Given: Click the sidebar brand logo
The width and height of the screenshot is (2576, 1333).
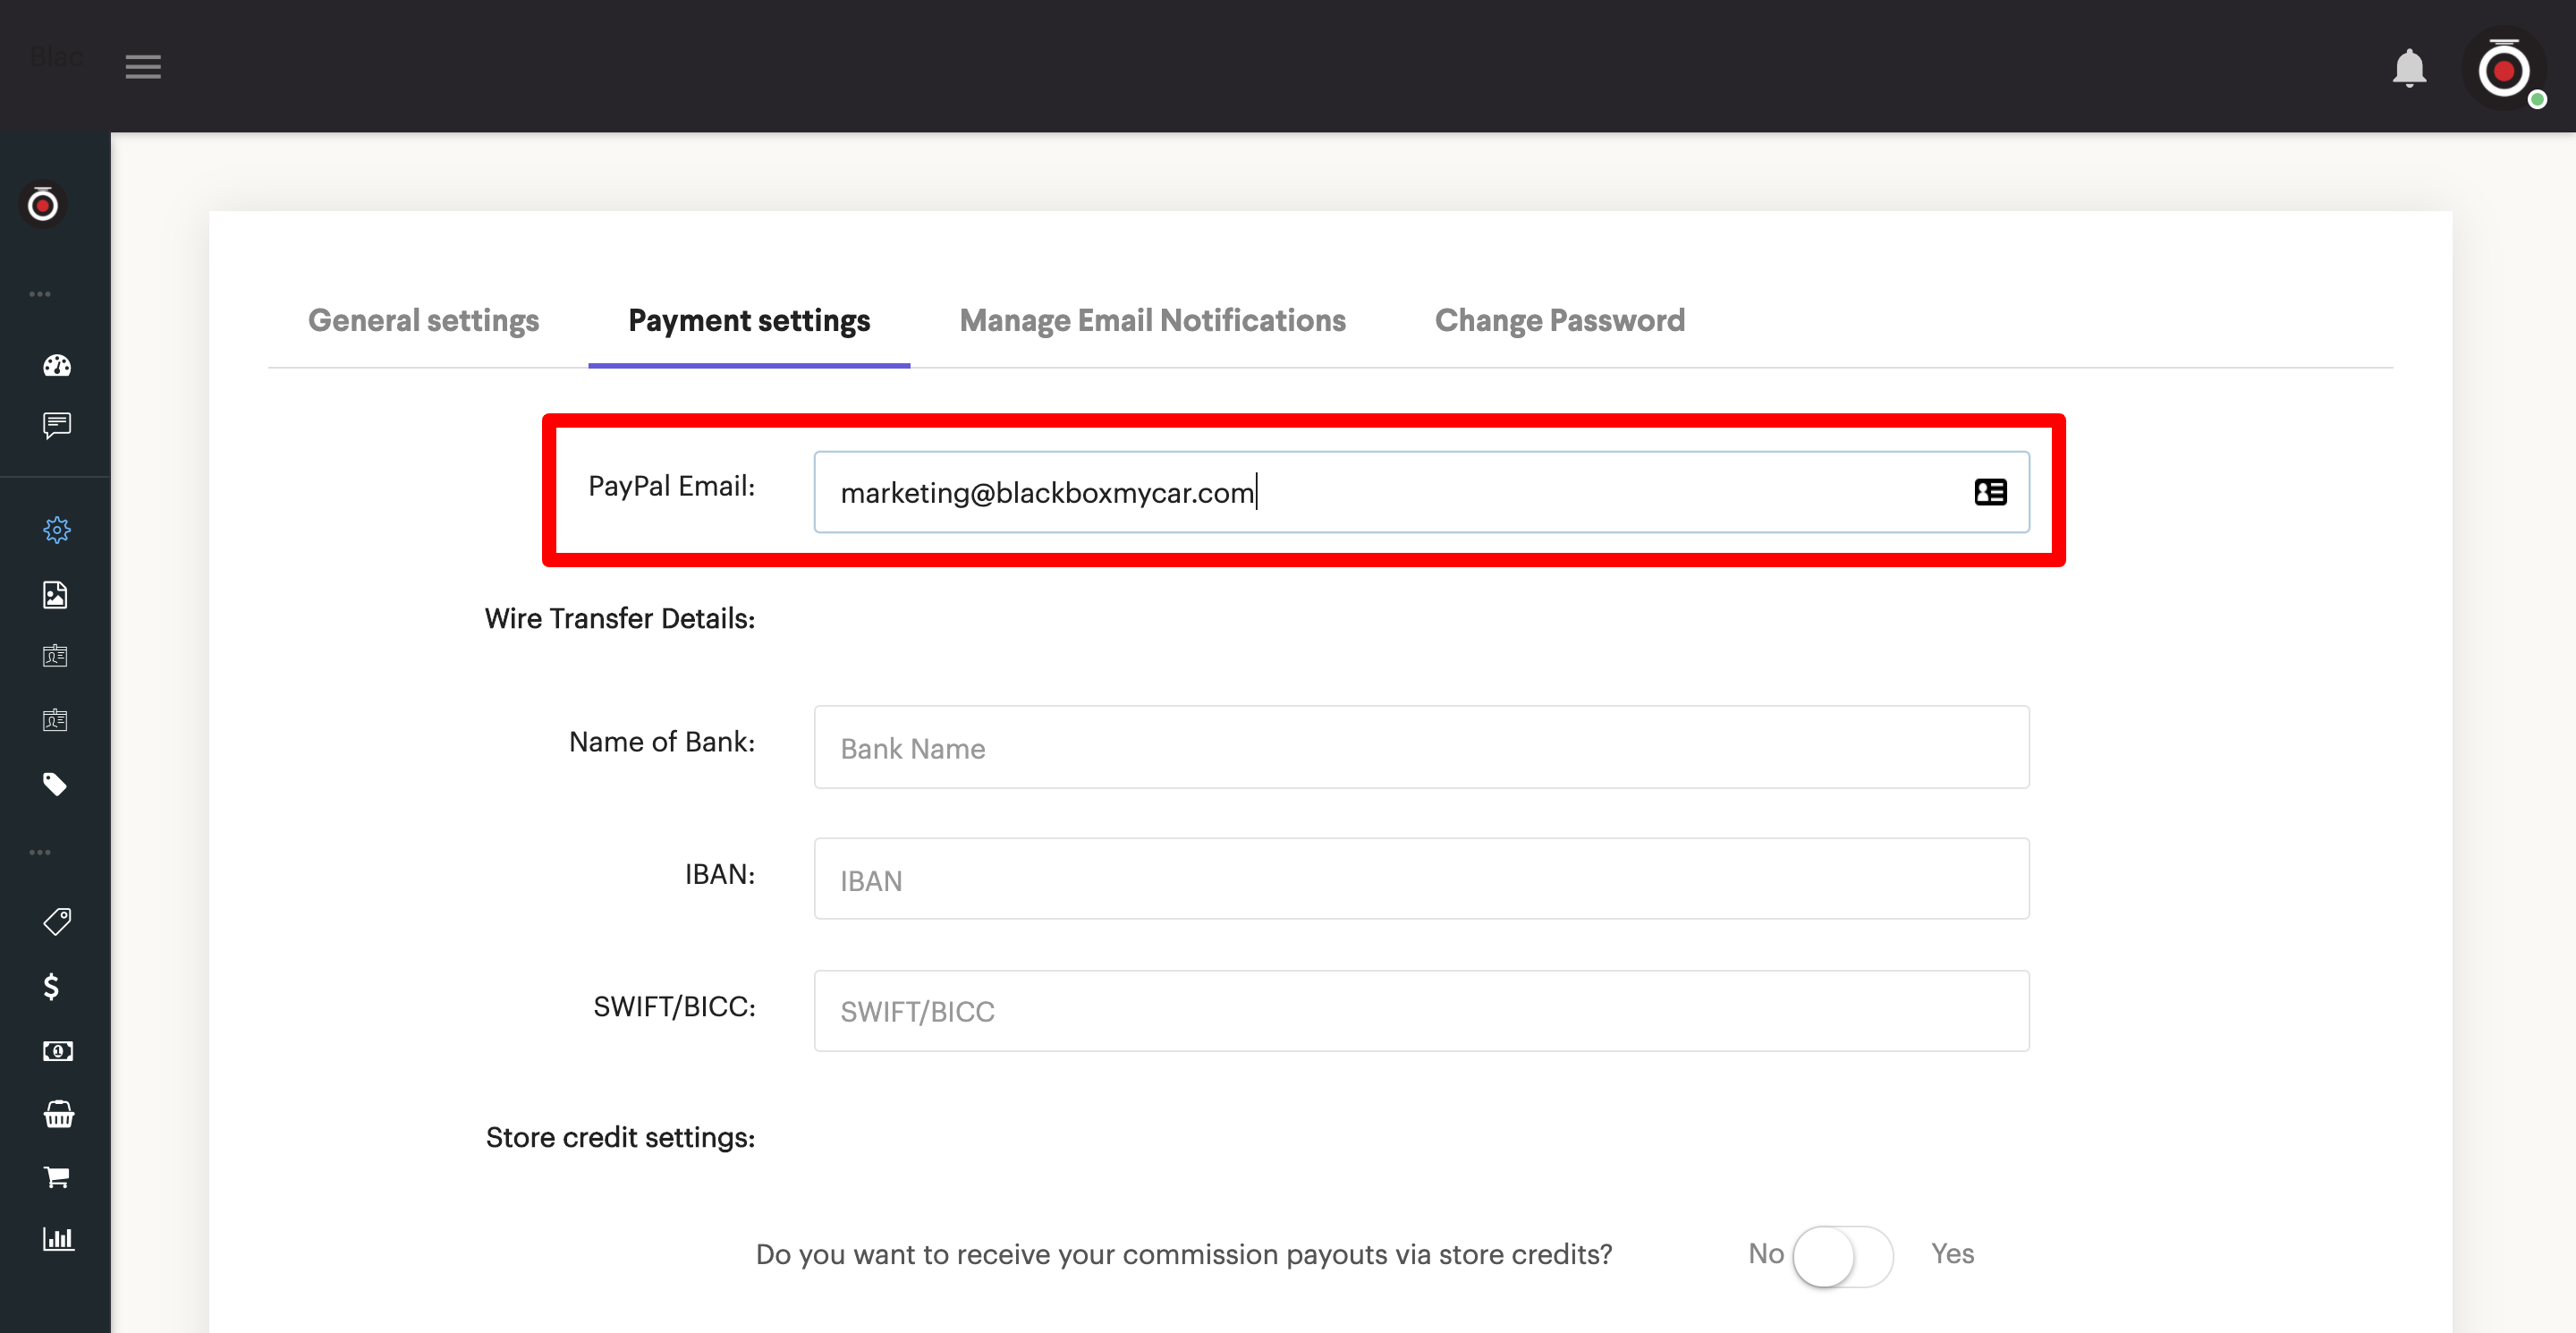Looking at the screenshot, I should click(x=42, y=205).
